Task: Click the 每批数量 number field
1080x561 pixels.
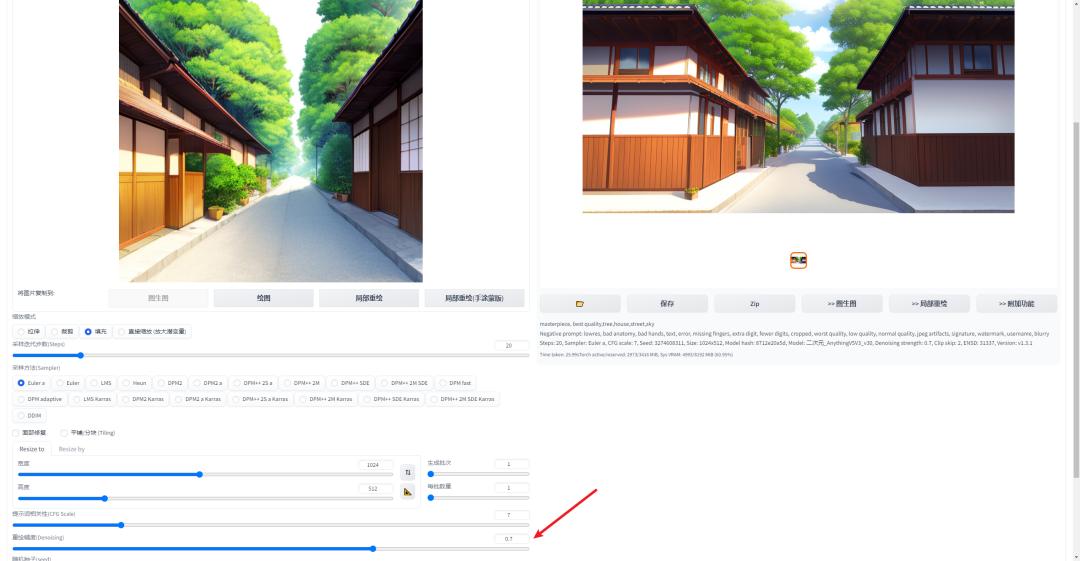Action: point(512,487)
